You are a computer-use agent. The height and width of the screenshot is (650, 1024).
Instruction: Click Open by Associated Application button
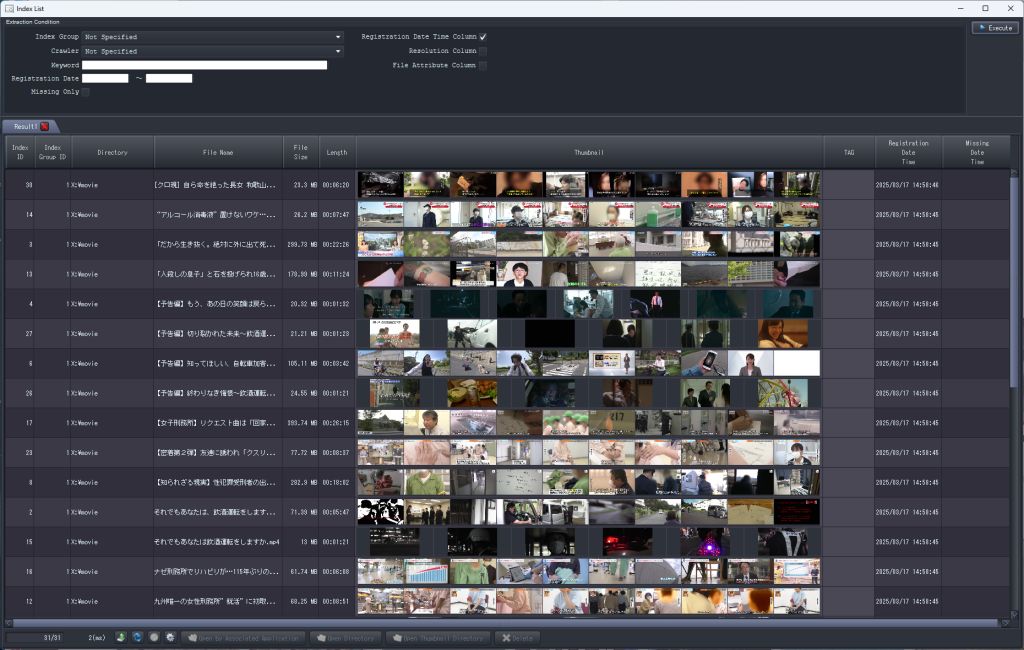tap(244, 638)
